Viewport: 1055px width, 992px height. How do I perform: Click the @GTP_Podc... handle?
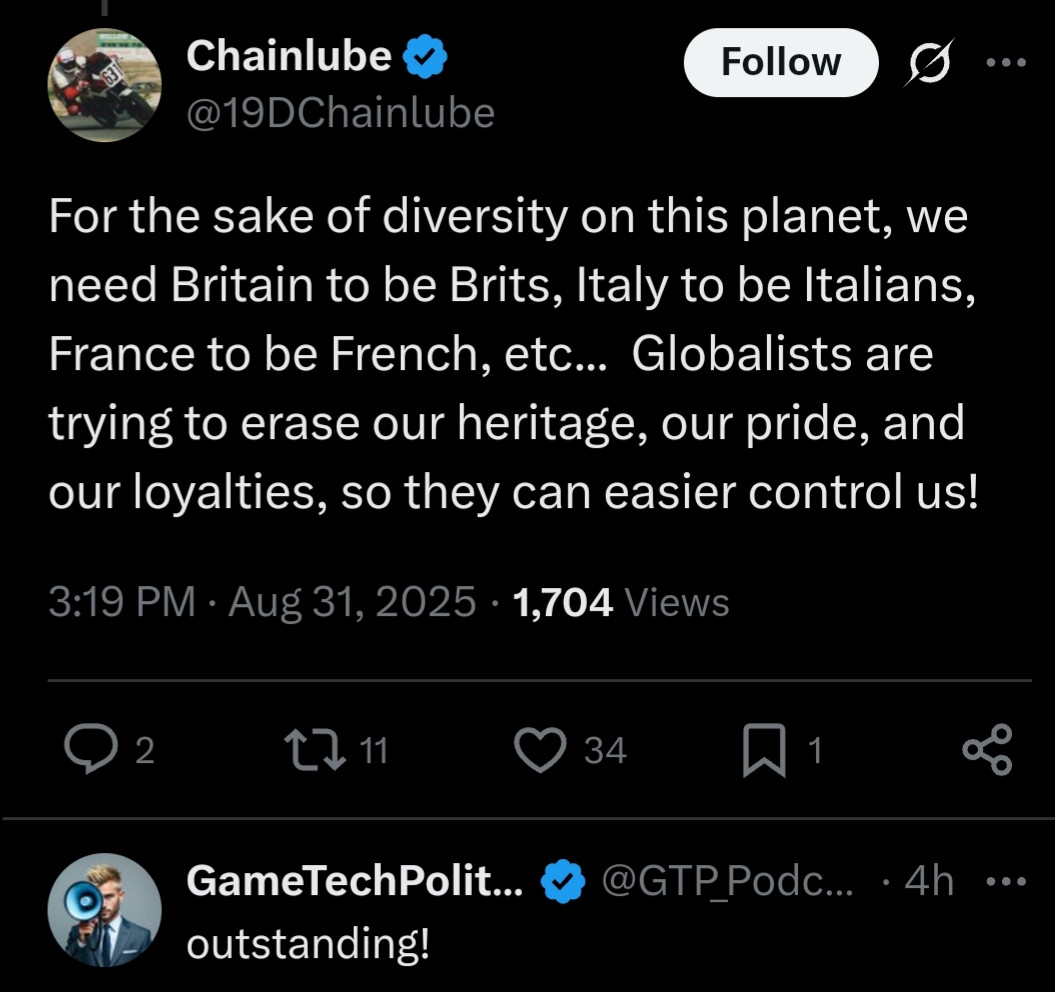click(728, 881)
